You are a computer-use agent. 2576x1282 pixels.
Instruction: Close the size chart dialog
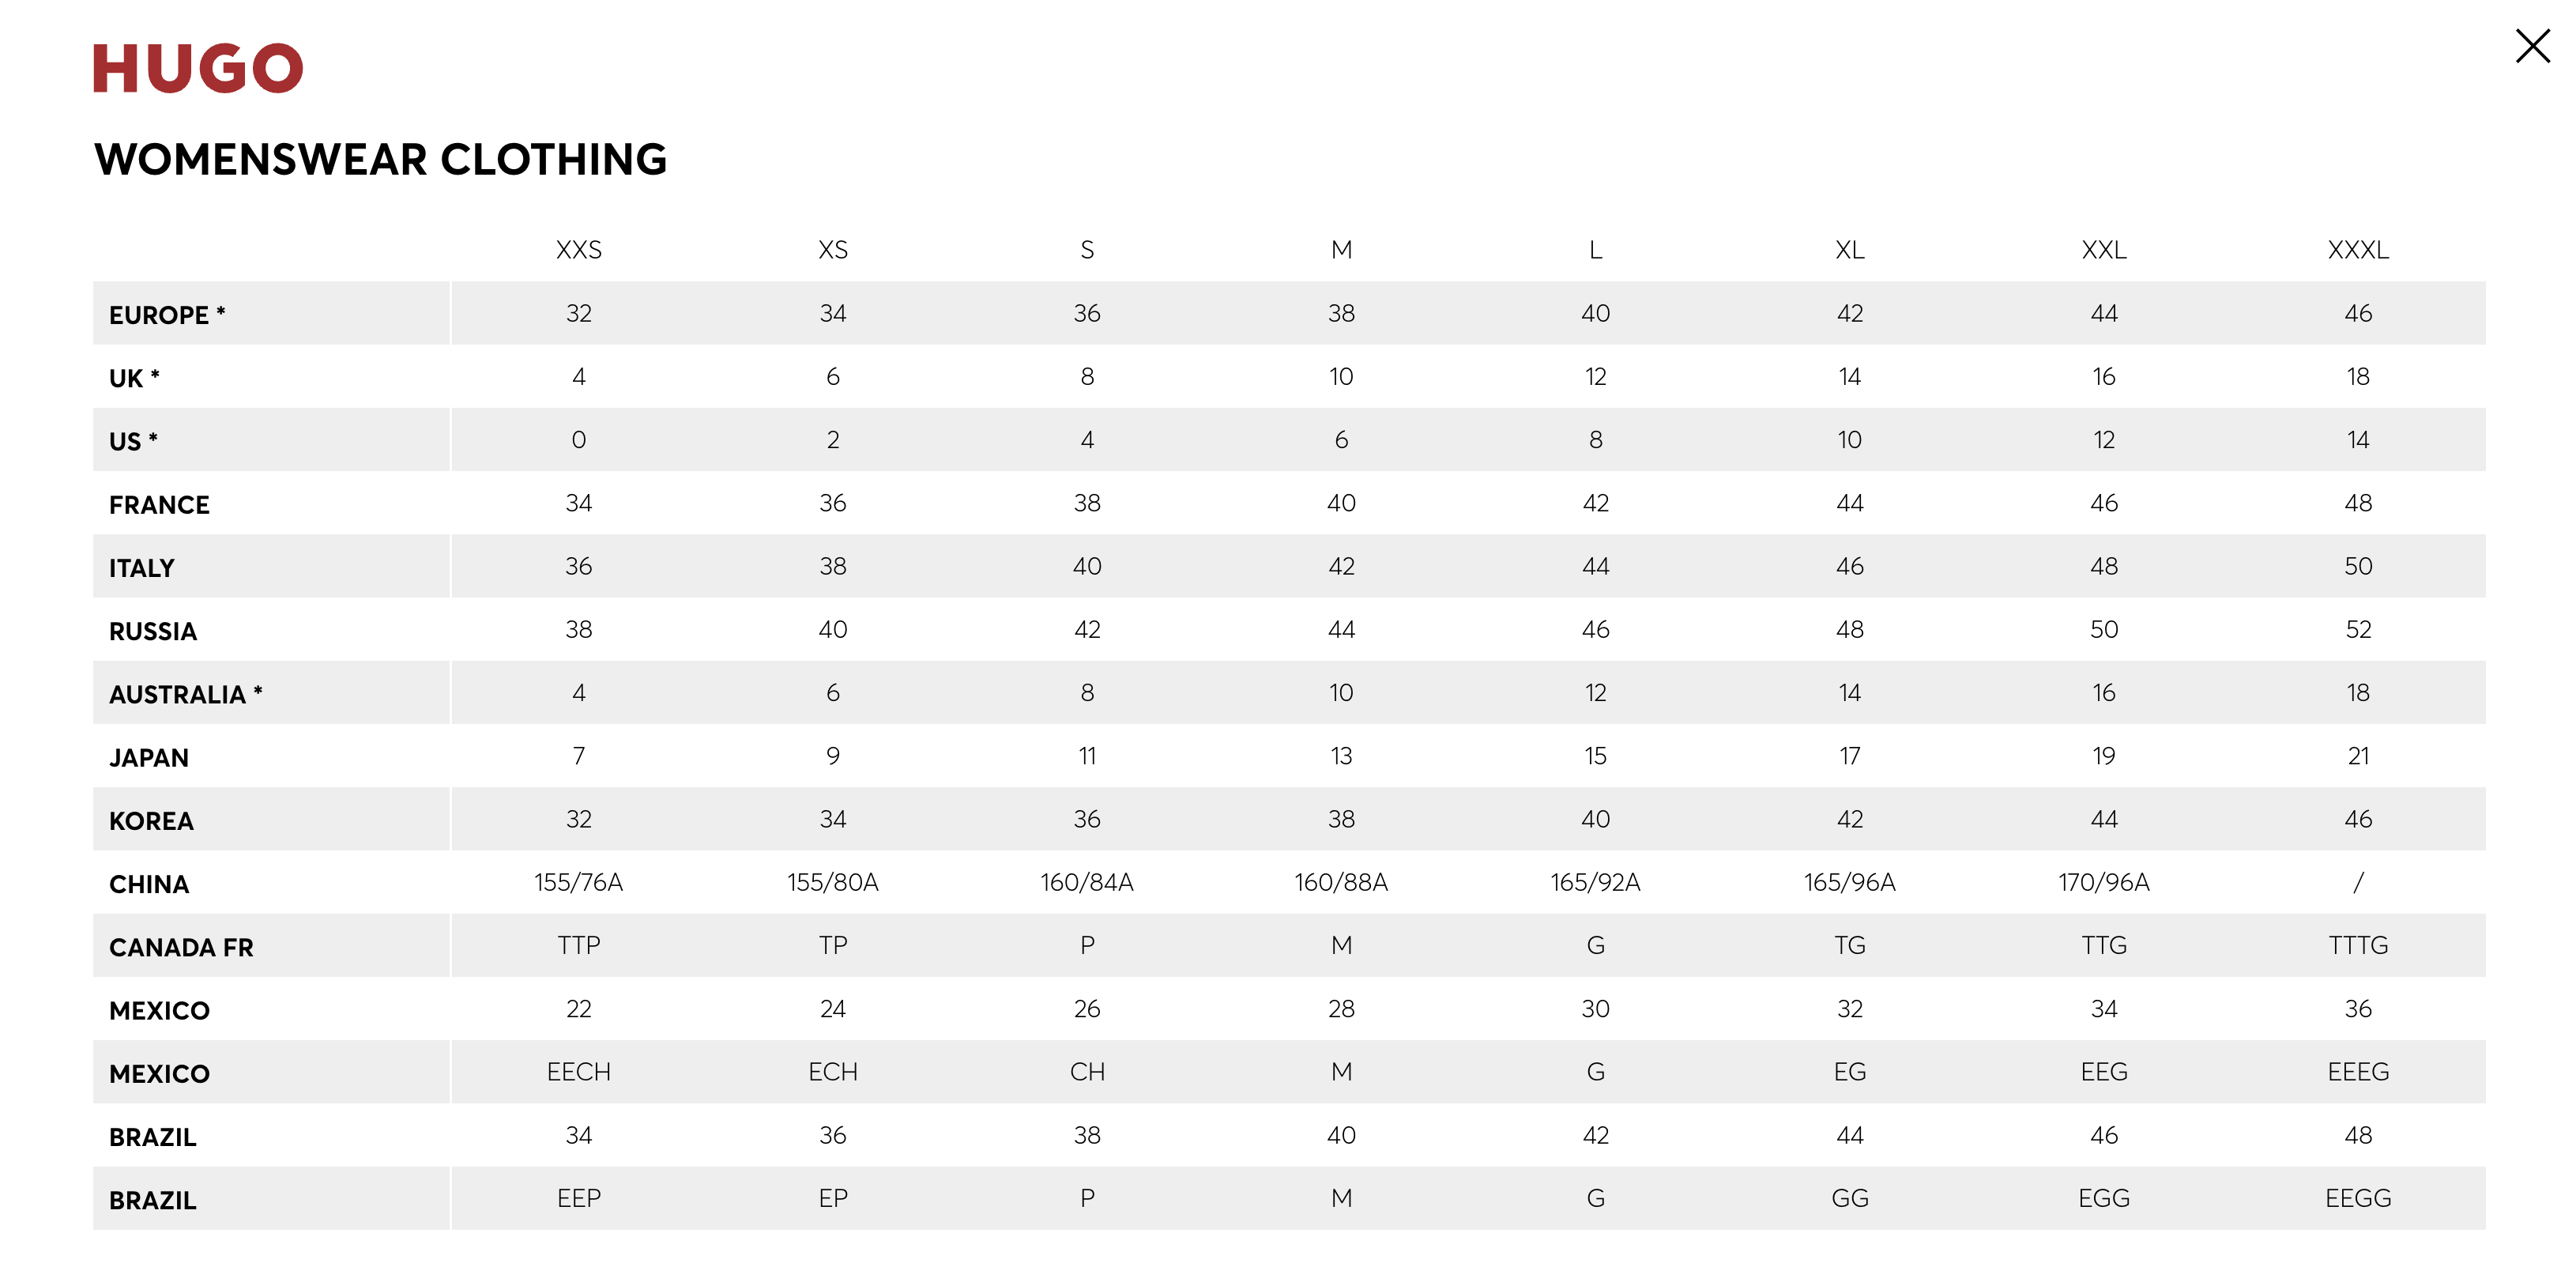pyautogui.click(x=2532, y=46)
